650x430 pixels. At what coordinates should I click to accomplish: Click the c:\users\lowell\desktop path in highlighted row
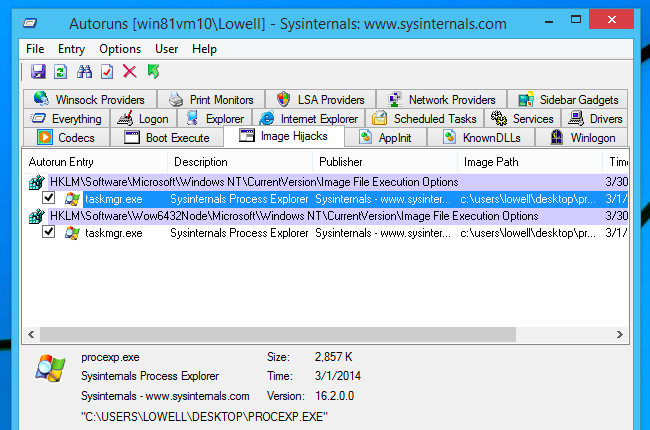coord(528,199)
